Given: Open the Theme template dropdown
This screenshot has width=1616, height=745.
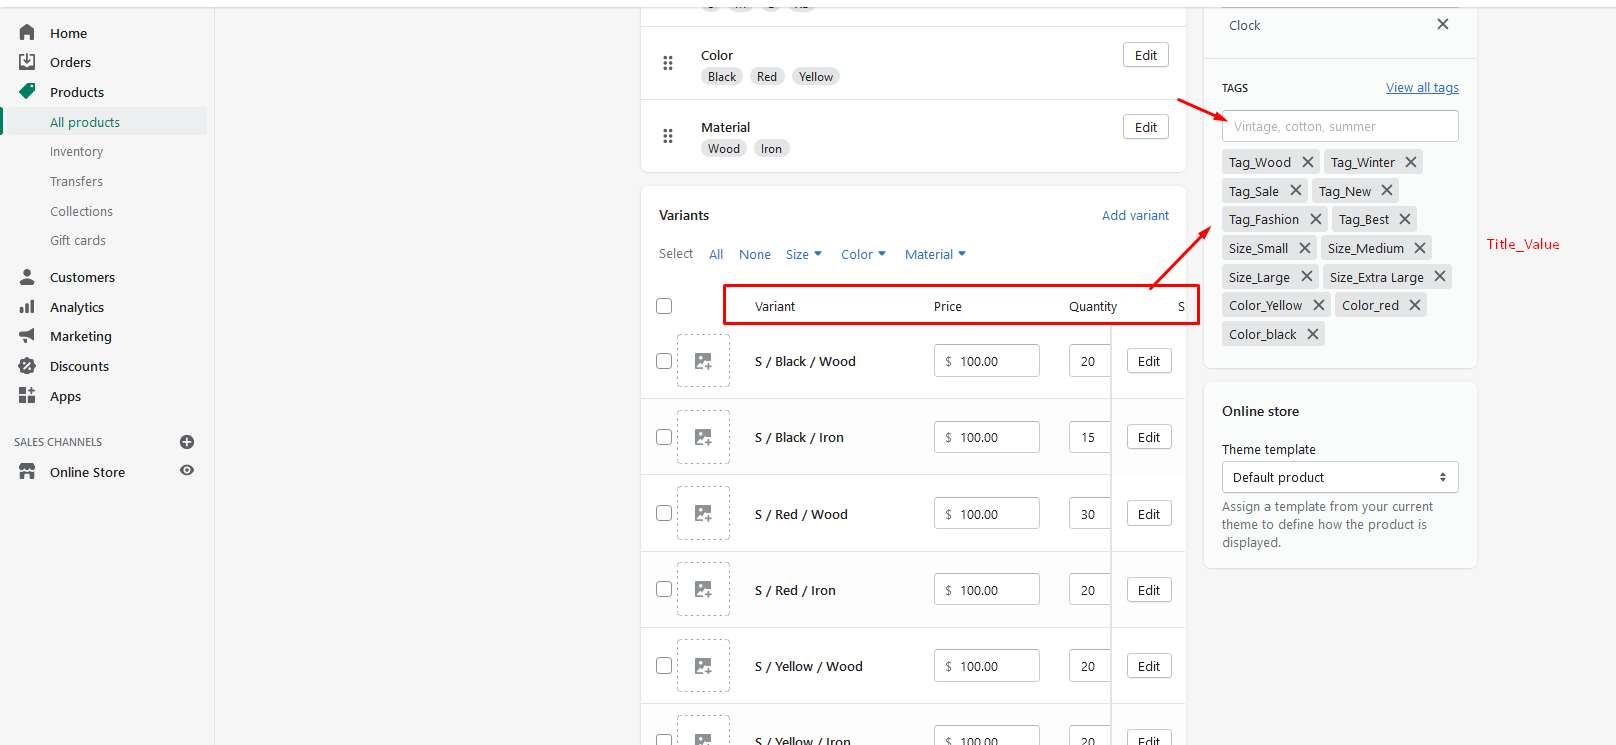Looking at the screenshot, I should point(1340,477).
